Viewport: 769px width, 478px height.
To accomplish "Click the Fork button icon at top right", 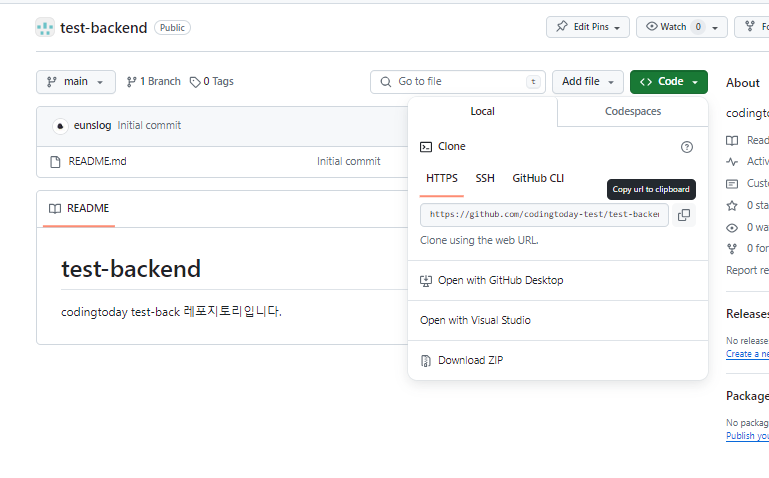I will 750,26.
